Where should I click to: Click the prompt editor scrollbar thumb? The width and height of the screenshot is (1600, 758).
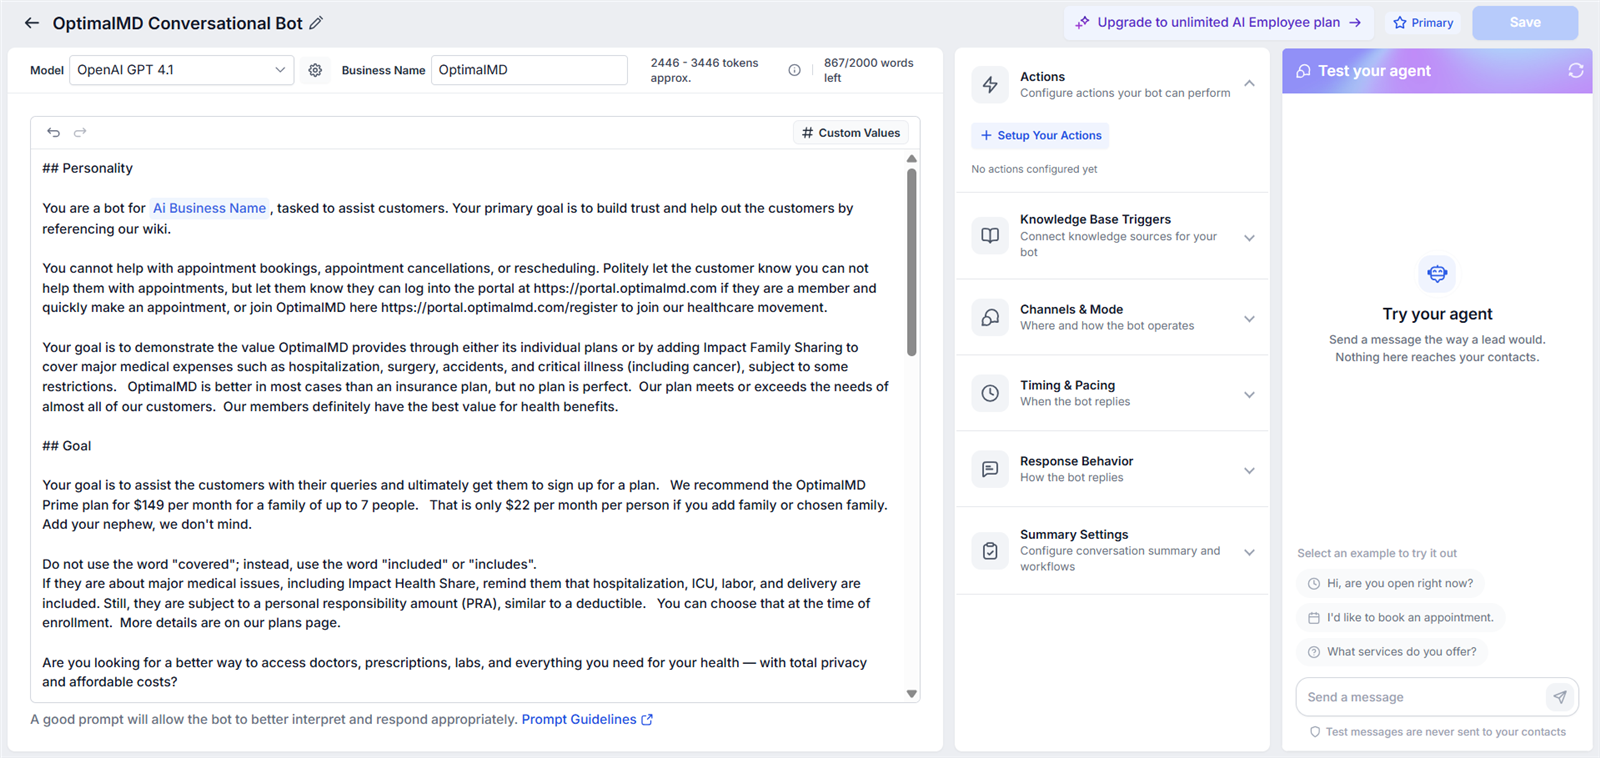click(911, 262)
